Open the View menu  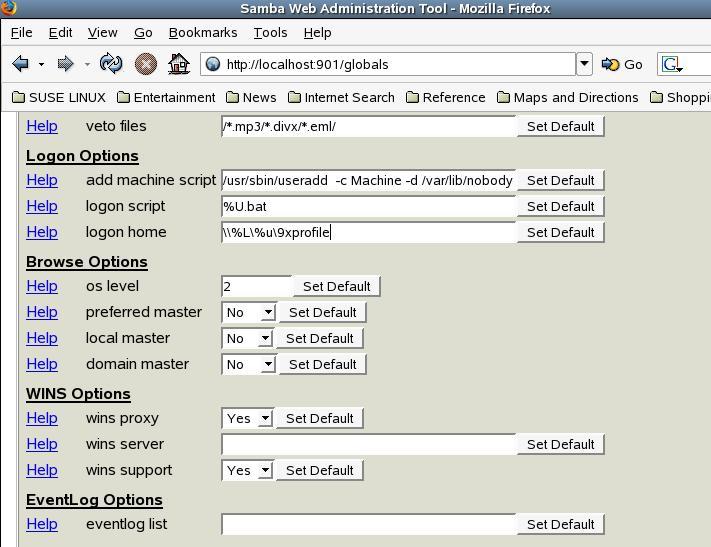tap(102, 33)
